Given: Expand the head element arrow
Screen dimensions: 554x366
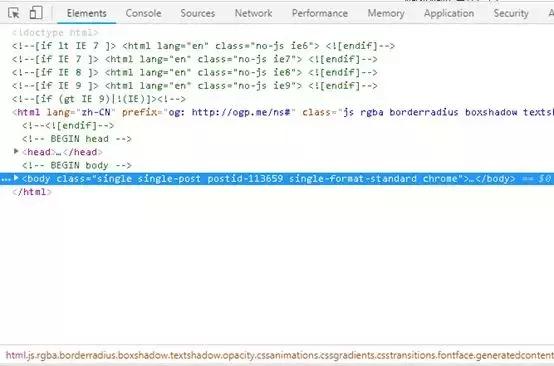Looking at the screenshot, I should tap(16, 152).
